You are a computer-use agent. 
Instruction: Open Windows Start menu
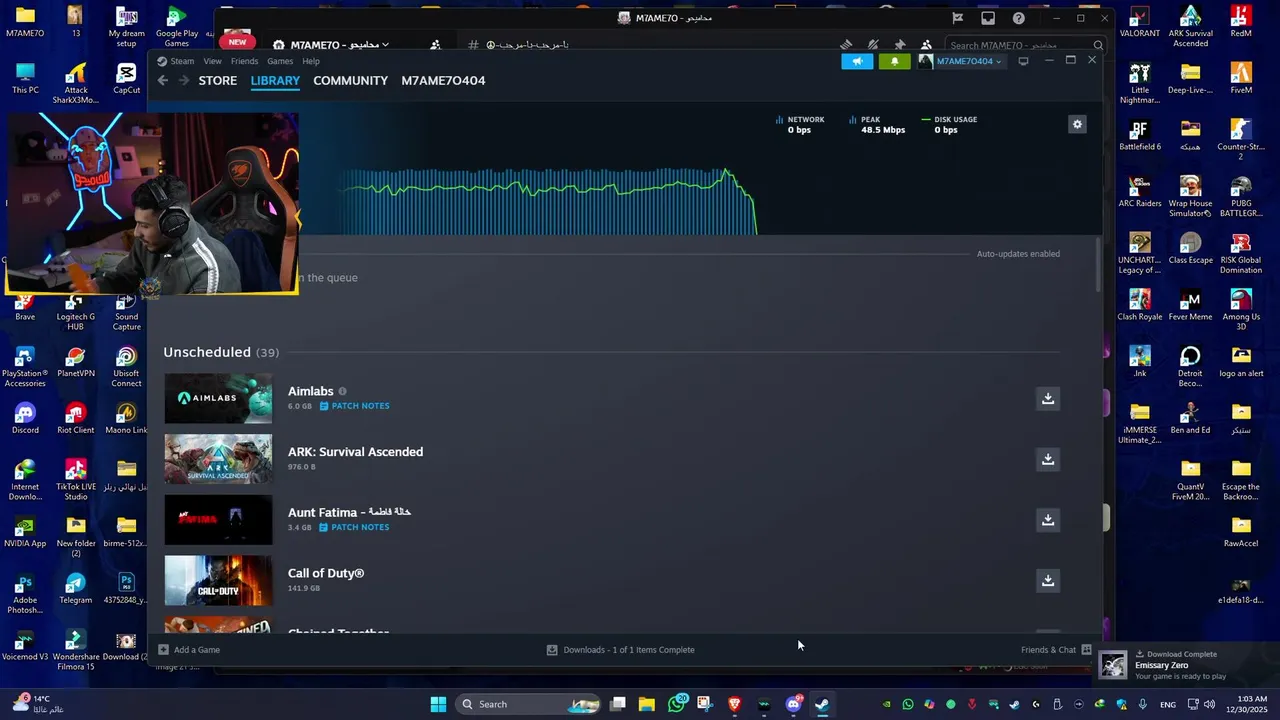[438, 704]
